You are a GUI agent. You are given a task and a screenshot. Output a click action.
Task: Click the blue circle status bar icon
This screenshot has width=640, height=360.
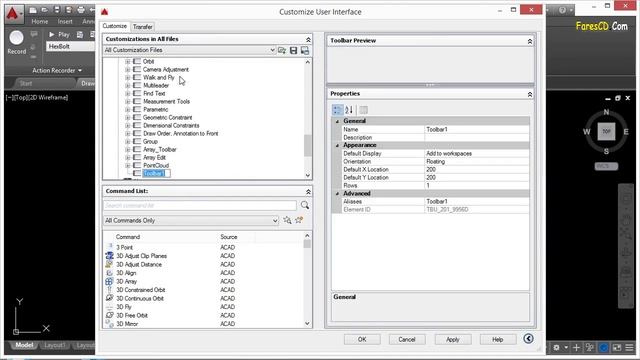(x=604, y=348)
